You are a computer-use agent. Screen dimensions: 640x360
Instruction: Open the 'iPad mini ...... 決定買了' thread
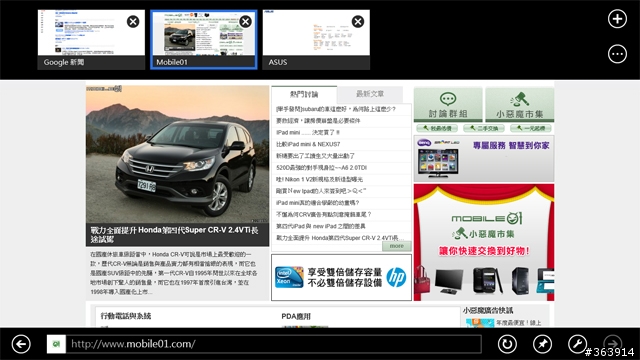(308, 132)
